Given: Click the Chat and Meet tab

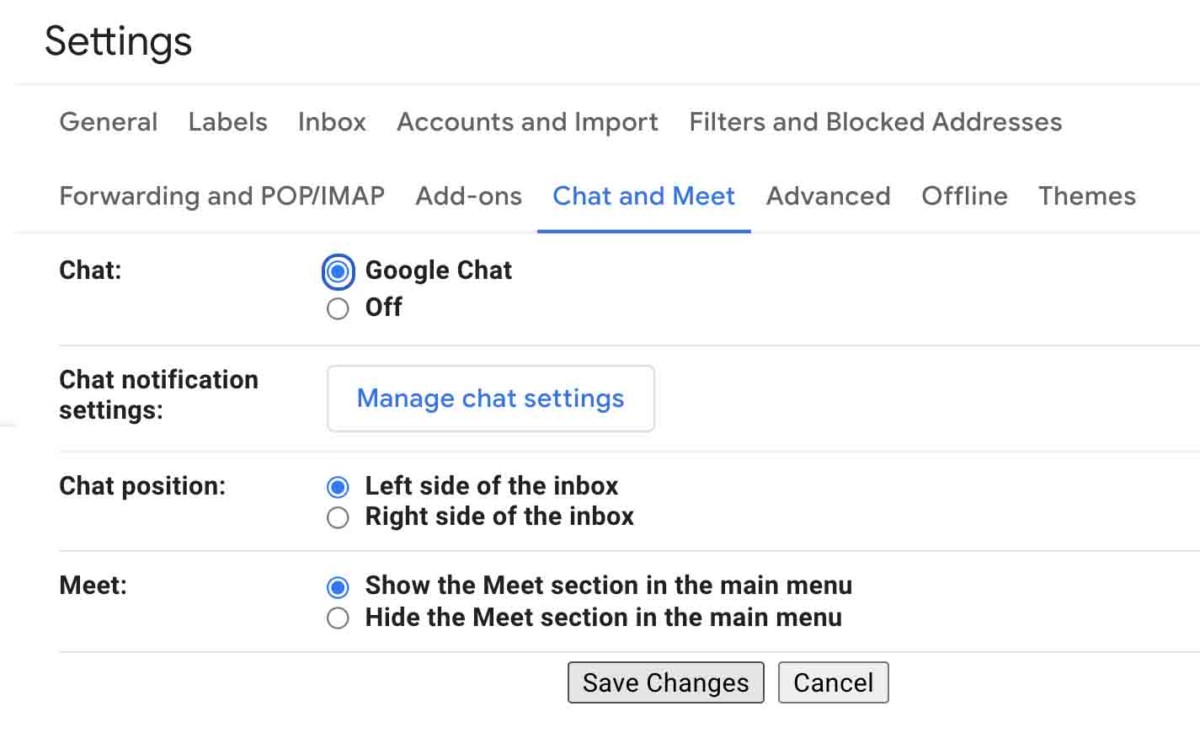Looking at the screenshot, I should (x=644, y=196).
